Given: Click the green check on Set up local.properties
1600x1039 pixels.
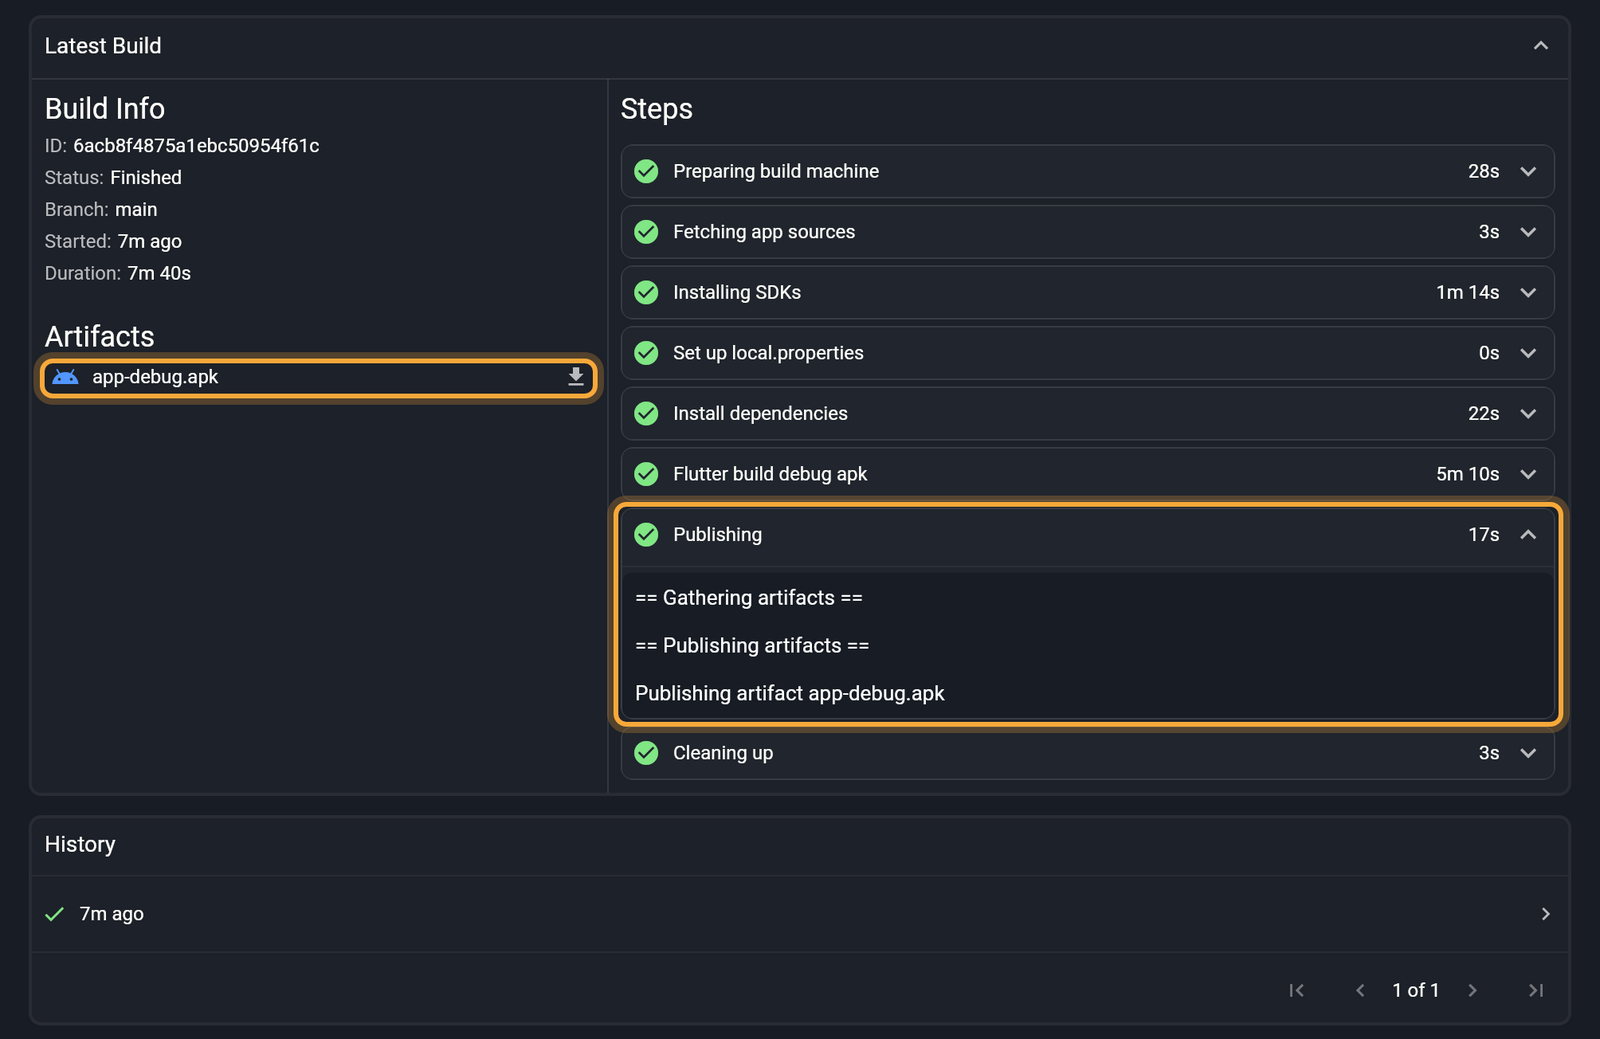Looking at the screenshot, I should tap(647, 353).
